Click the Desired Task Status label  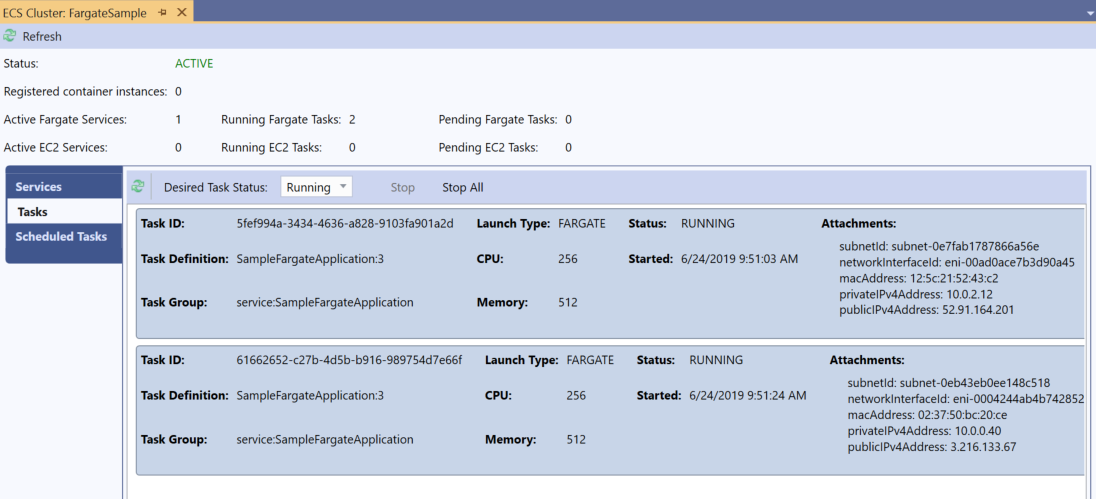pos(215,187)
